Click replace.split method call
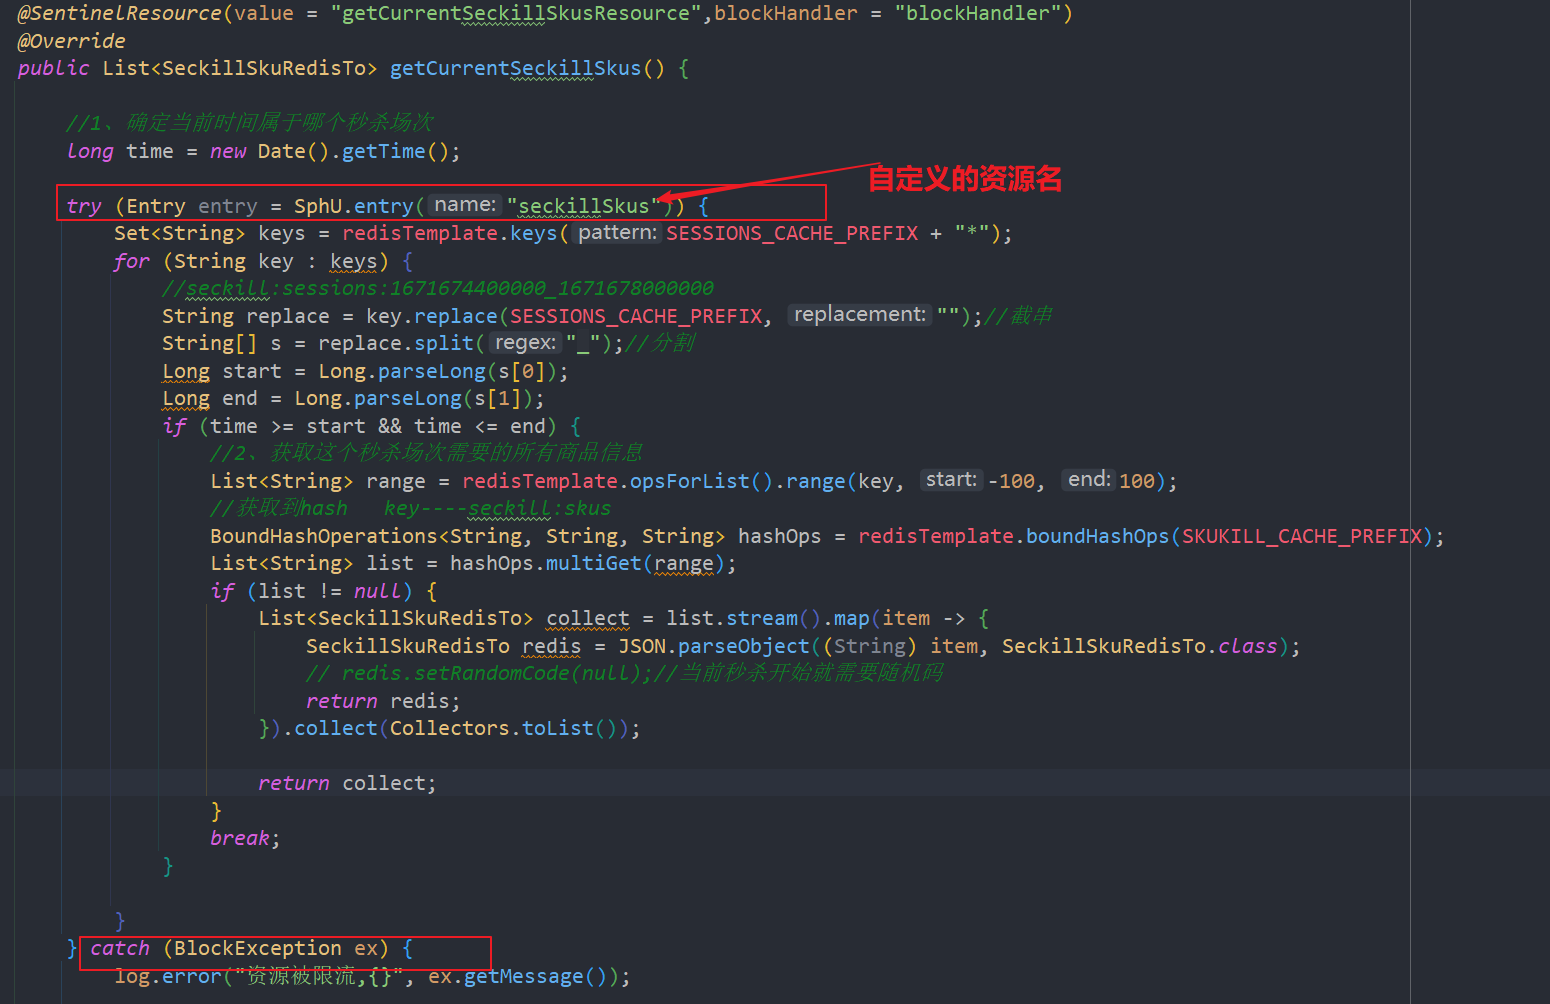Screen dimensions: 1550x1004 point(396,343)
